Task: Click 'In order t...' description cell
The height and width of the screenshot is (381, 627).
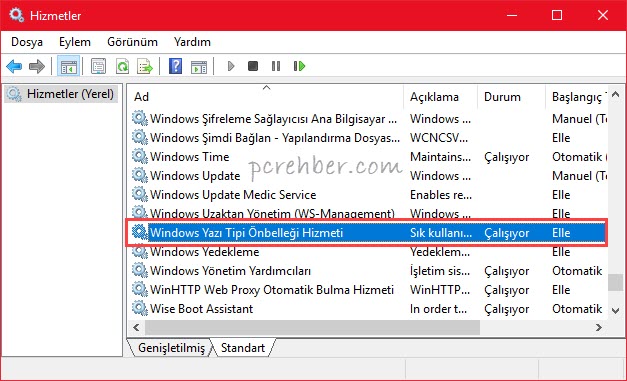Action: (438, 309)
